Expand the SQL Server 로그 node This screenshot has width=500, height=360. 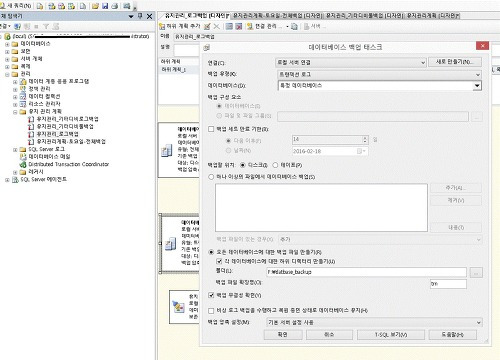(x=15, y=149)
